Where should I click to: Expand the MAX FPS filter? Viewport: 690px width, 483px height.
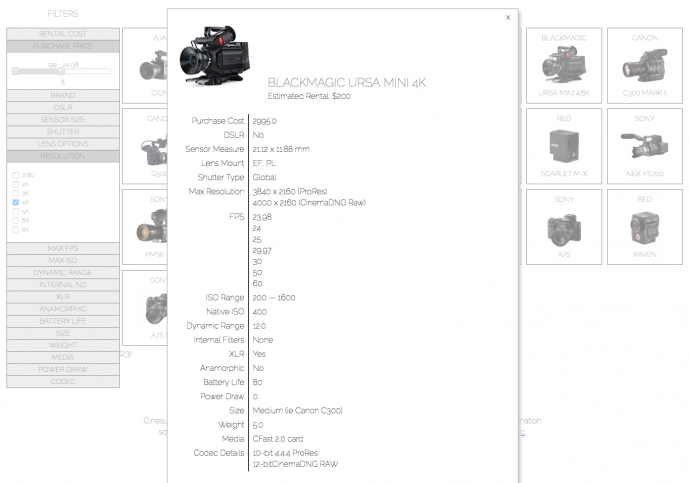[x=63, y=249]
